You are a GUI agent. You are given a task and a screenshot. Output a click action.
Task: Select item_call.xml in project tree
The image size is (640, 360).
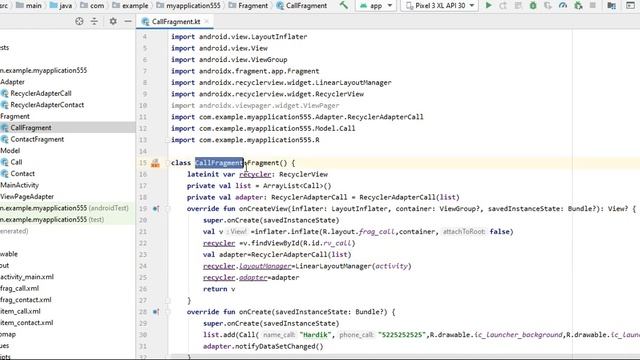pos(20,311)
